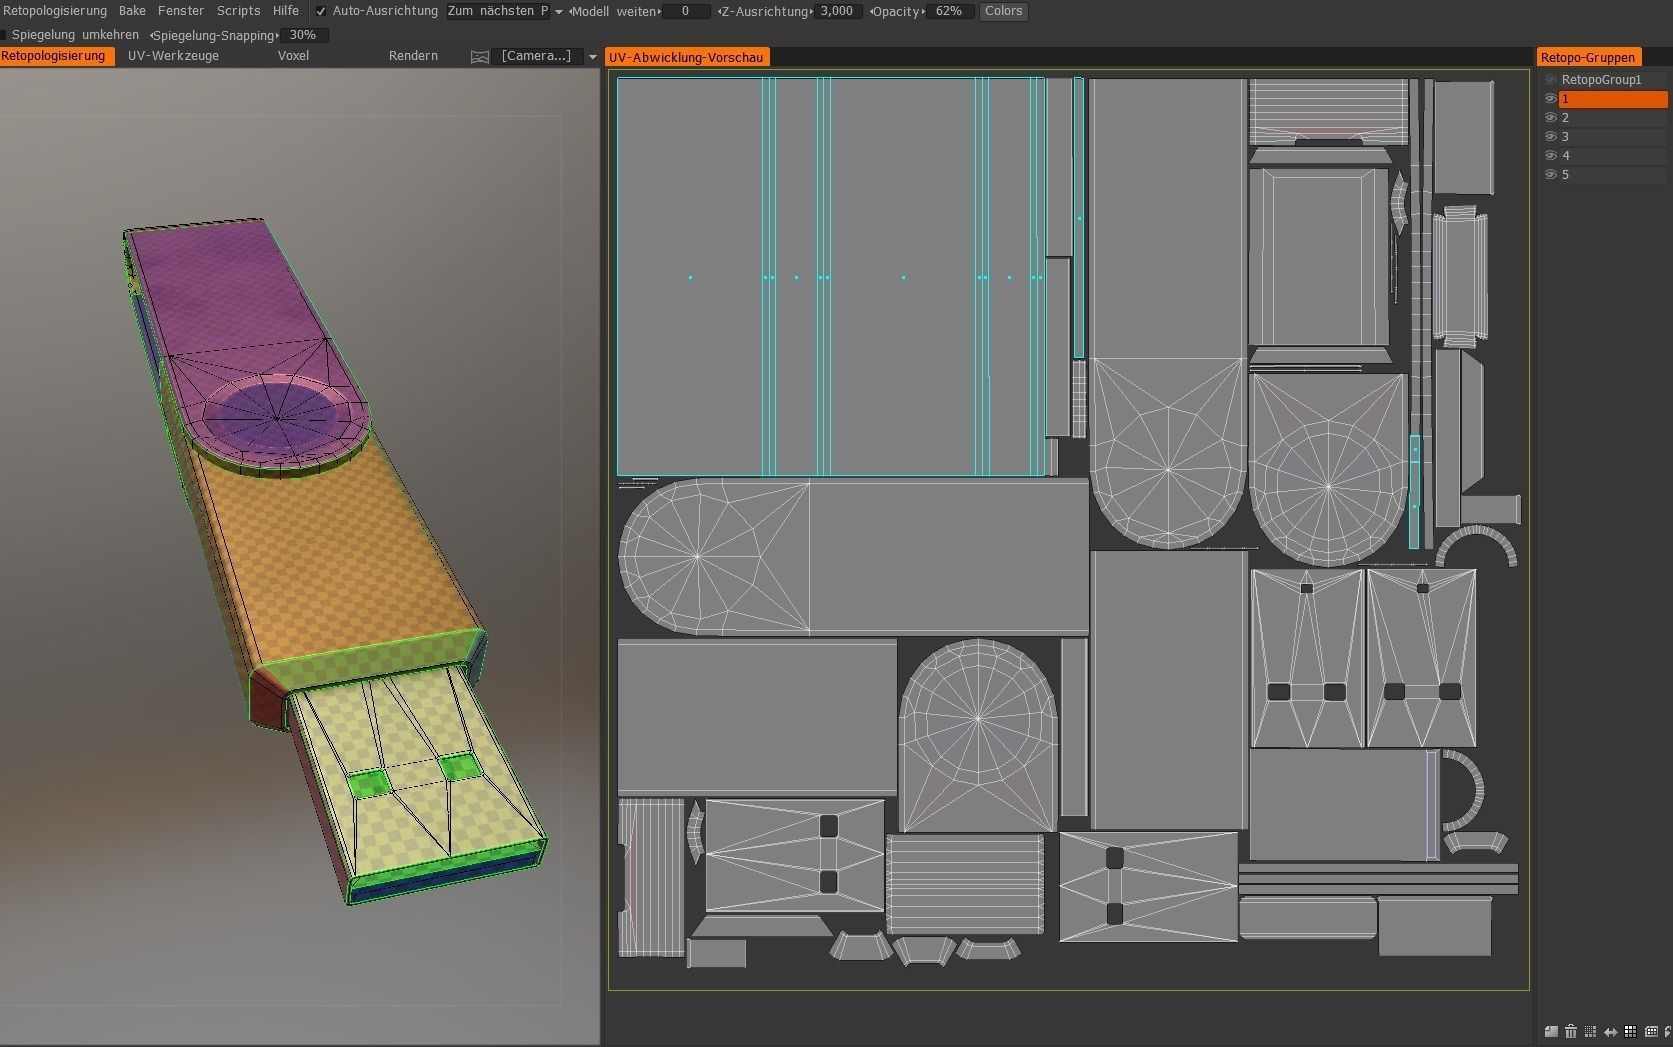This screenshot has height=1047, width=1673.
Task: Click the double-arrow icon in Retopo-Gruppen footer
Action: (x=1610, y=1032)
